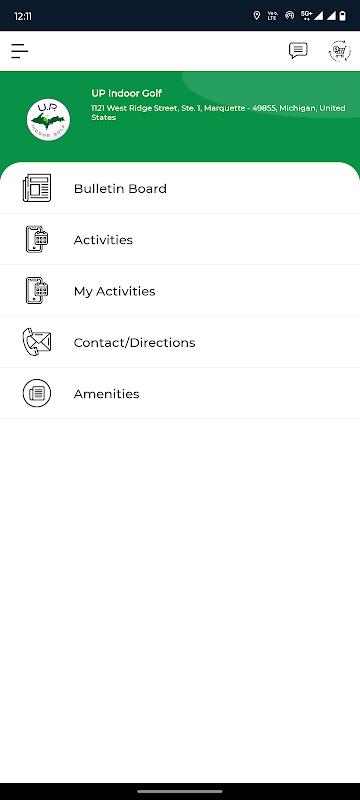360x800 pixels.
Task: Tap the hotspot icon in status bar
Action: coord(290,15)
